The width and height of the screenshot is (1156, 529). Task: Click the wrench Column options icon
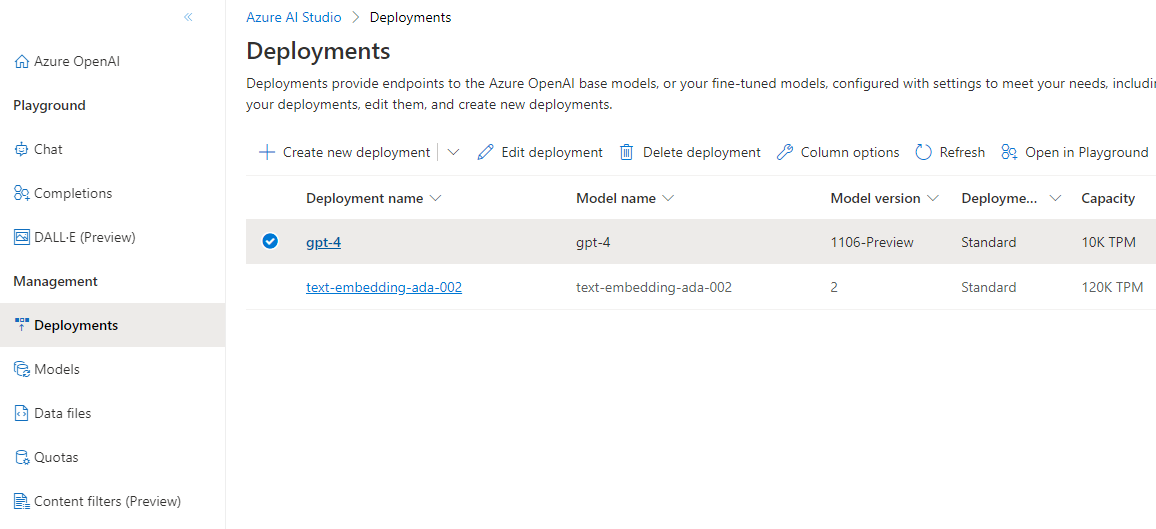point(785,153)
